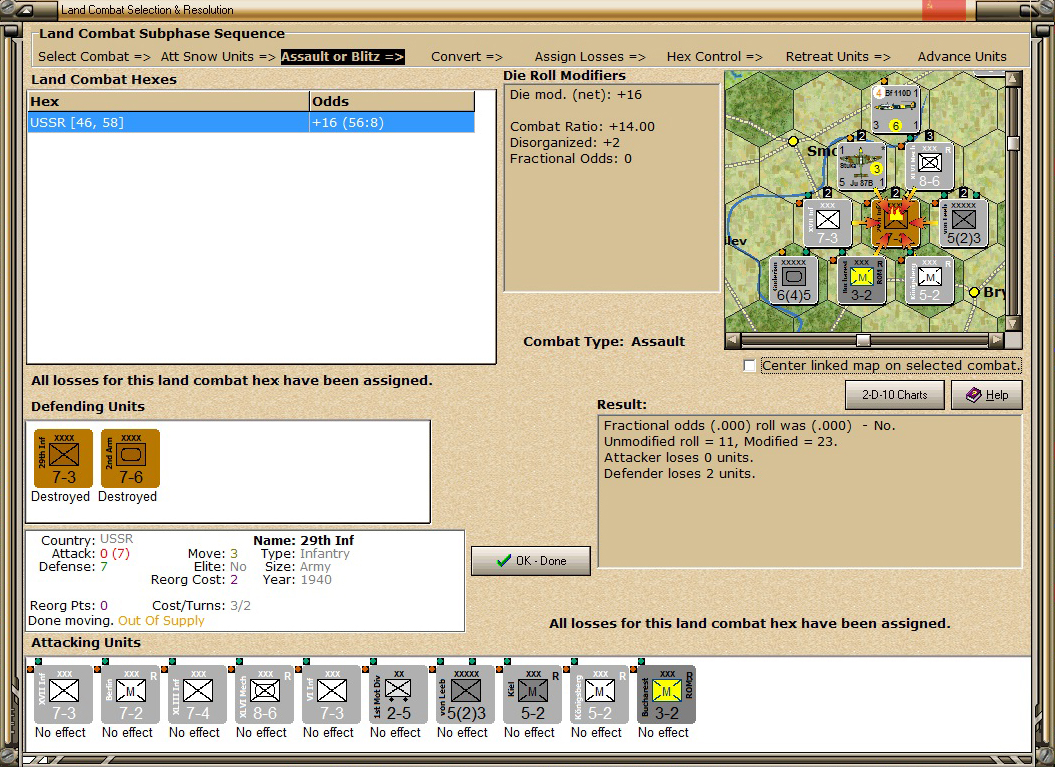The height and width of the screenshot is (767, 1055).
Task: Enable Center linked map on selected combat
Action: (750, 365)
